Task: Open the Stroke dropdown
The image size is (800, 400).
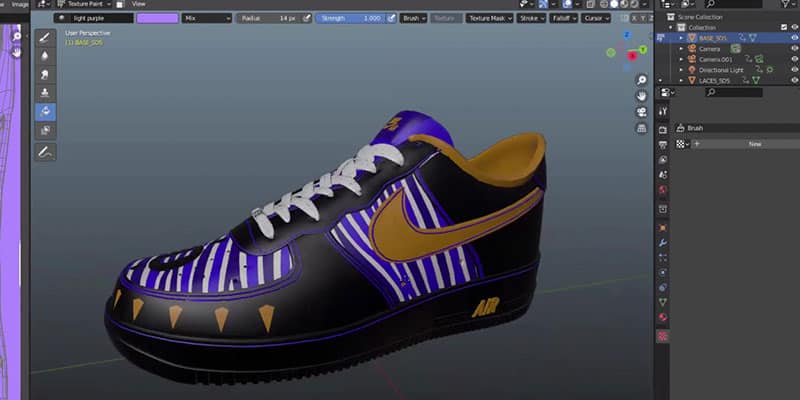Action: 531,18
